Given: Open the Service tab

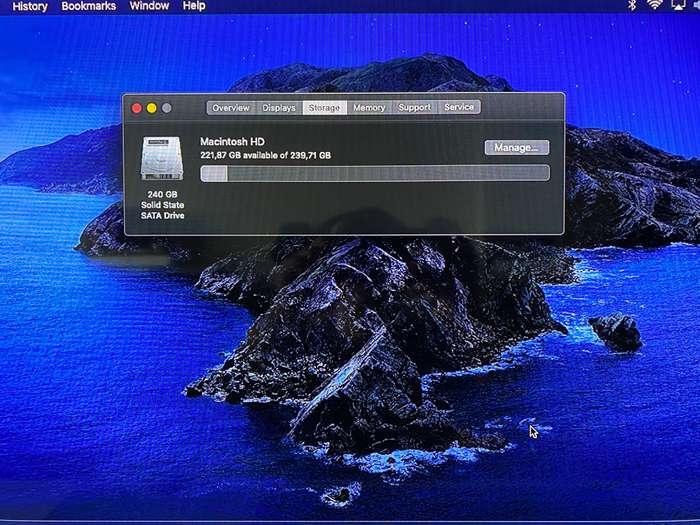Looking at the screenshot, I should coord(459,107).
